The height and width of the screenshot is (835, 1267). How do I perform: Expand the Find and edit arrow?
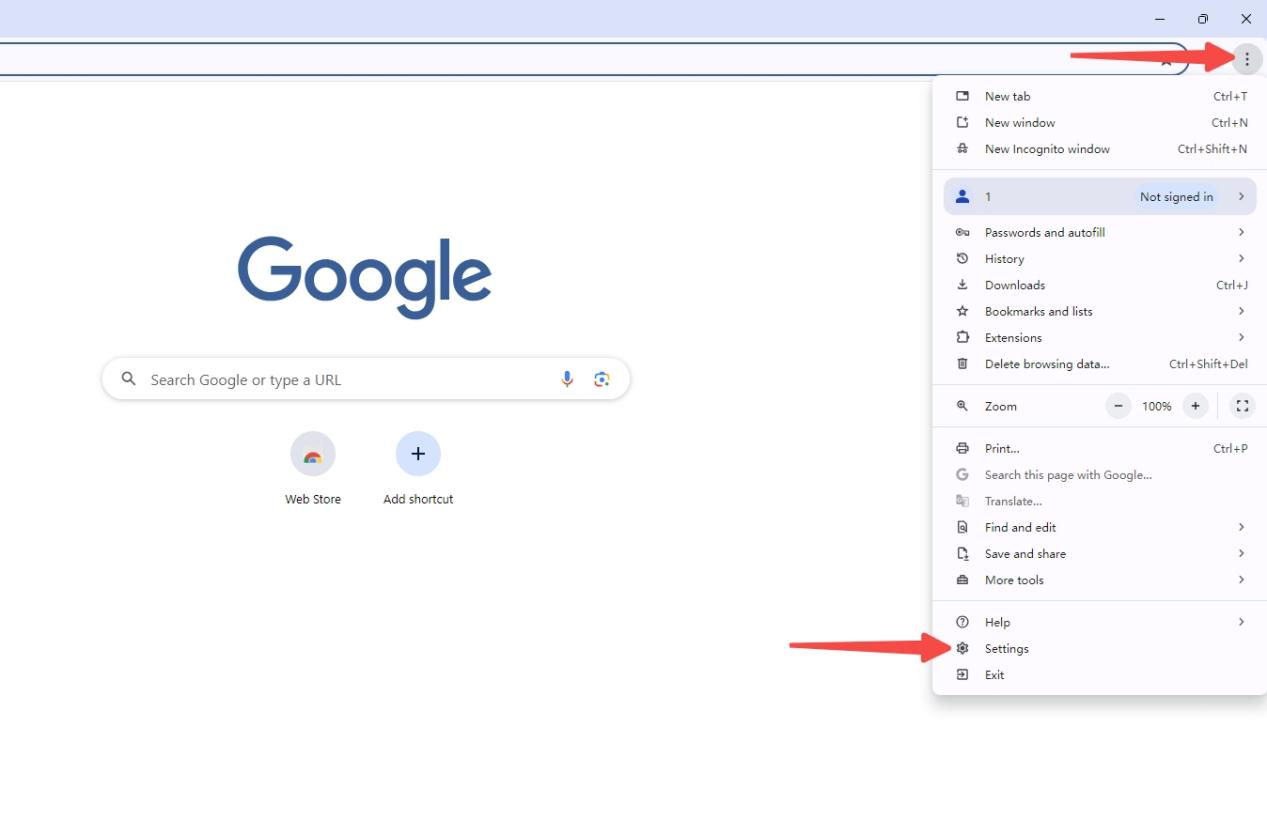click(1241, 527)
